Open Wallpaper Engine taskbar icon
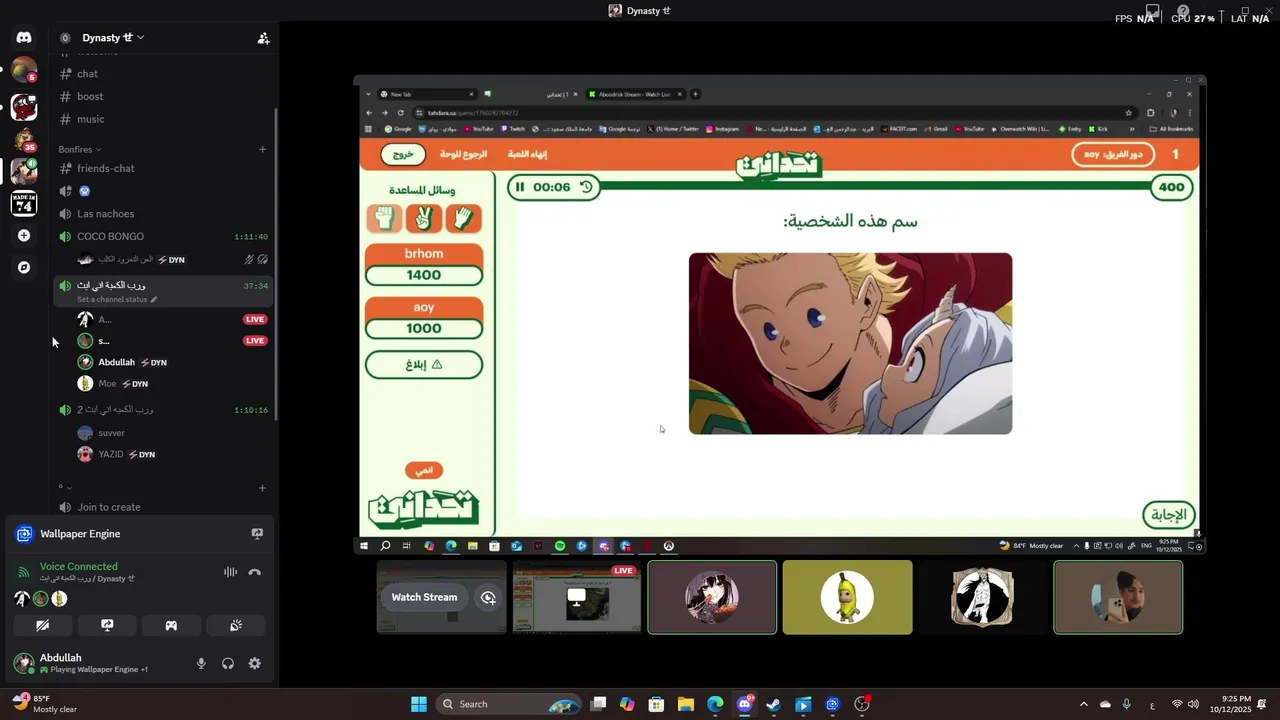 (x=832, y=704)
